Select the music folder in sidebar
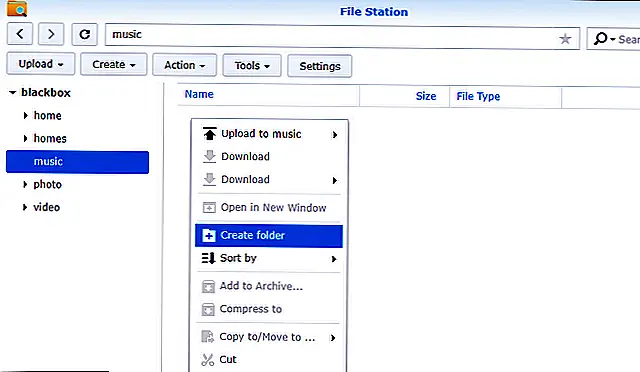This screenshot has height=372, width=640. pyautogui.click(x=78, y=162)
